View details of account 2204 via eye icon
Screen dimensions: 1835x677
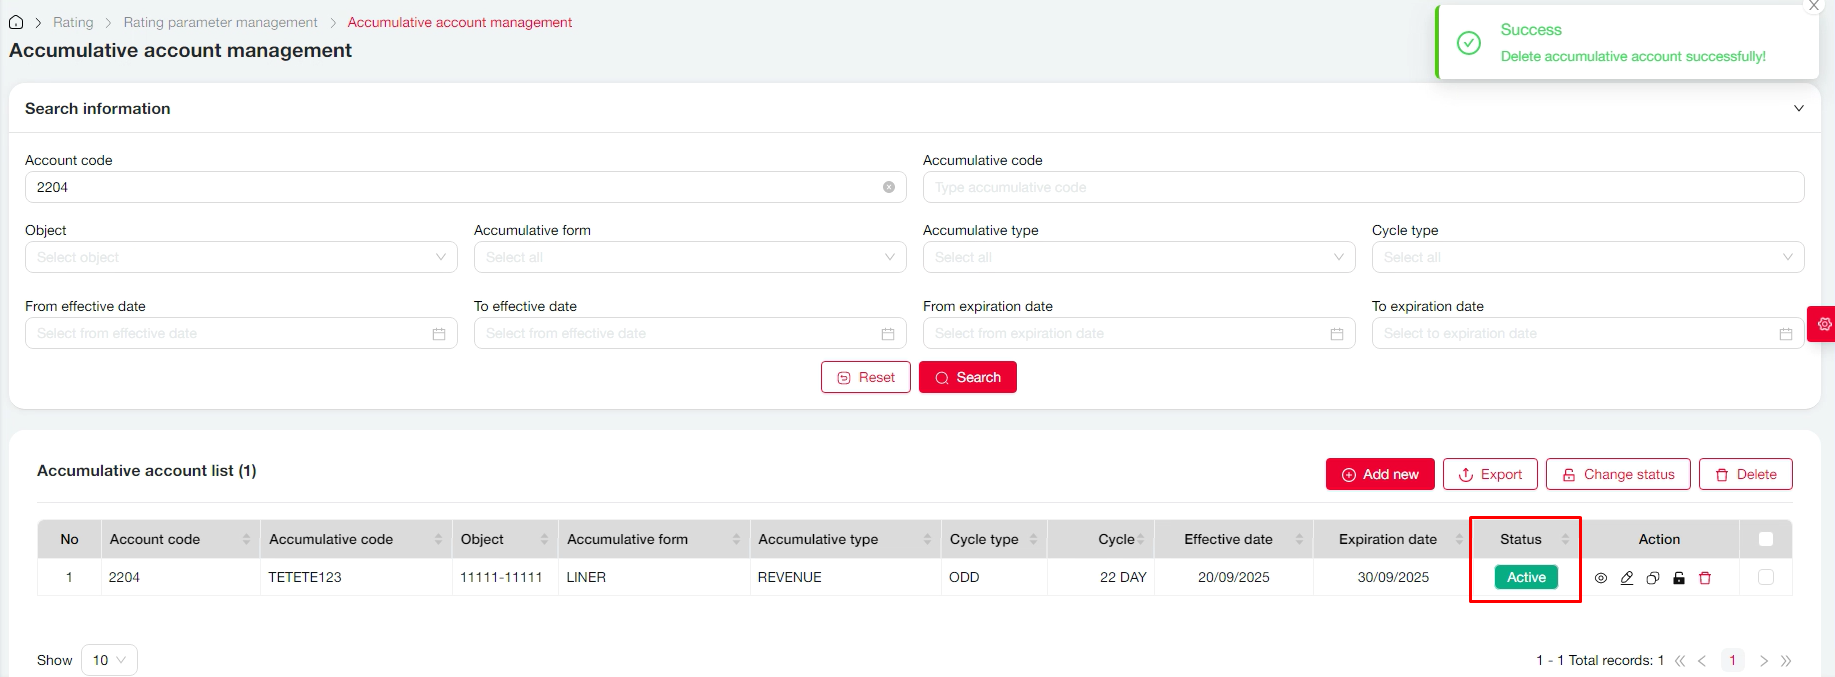coord(1601,578)
